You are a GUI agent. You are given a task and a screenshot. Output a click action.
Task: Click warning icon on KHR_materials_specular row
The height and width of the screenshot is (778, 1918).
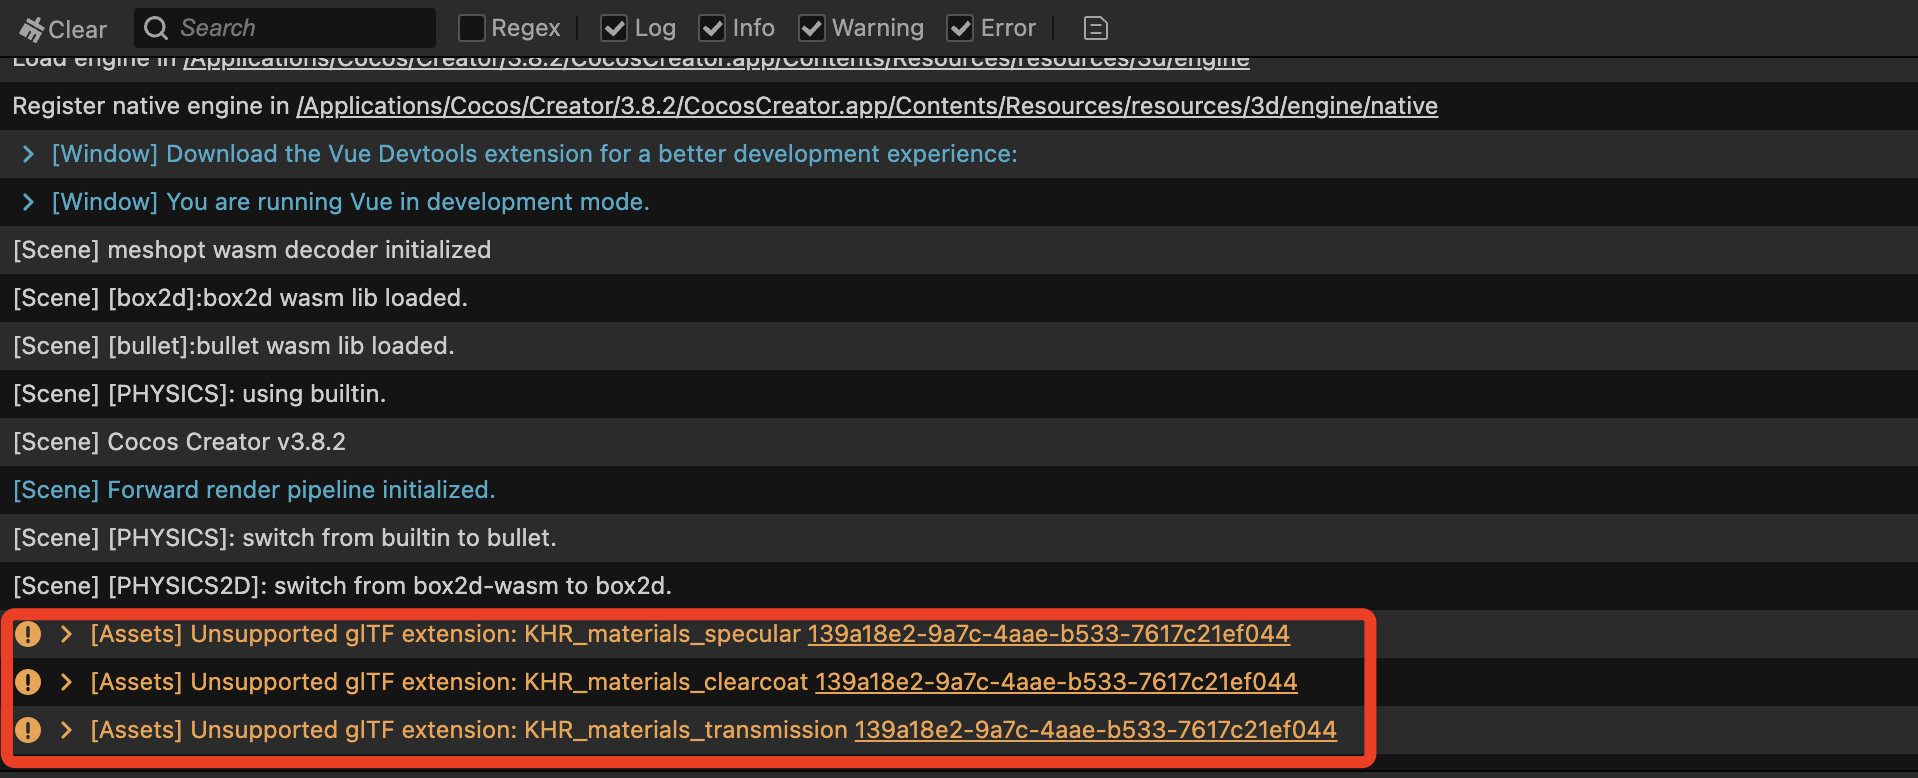28,634
